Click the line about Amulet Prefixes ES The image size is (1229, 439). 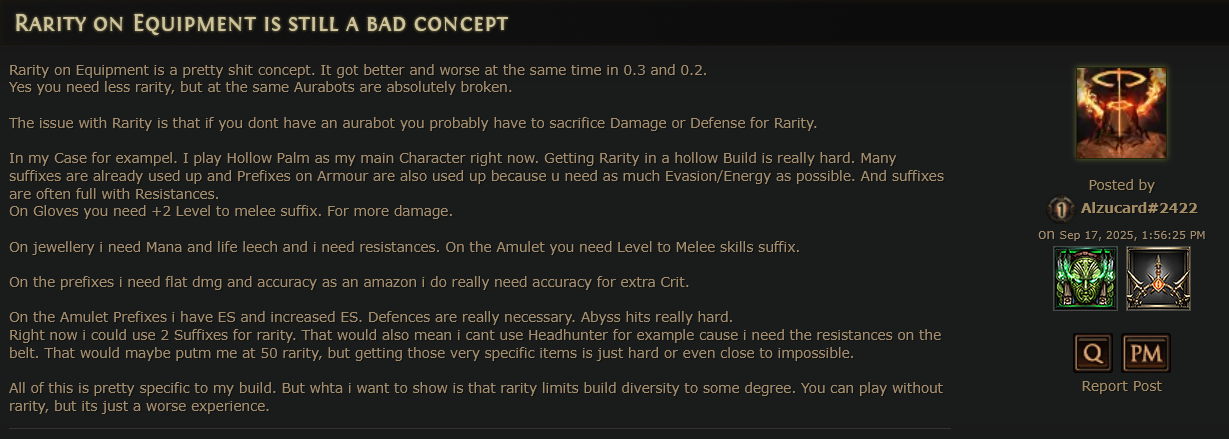[371, 317]
